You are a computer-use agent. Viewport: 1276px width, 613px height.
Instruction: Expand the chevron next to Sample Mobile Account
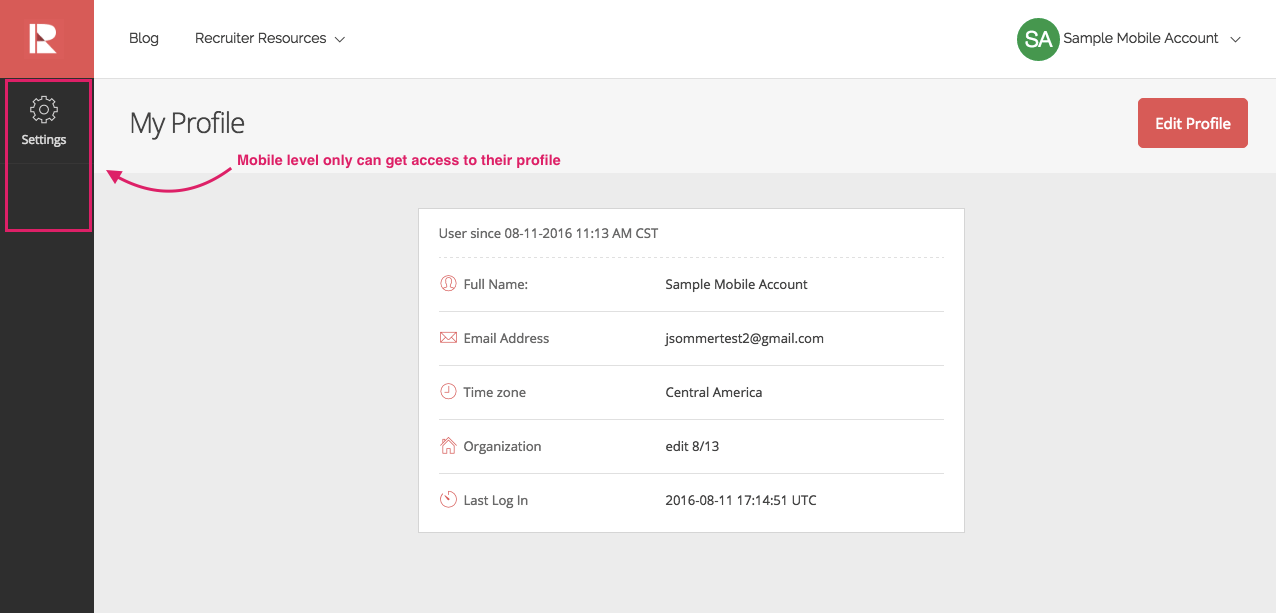tap(1236, 40)
